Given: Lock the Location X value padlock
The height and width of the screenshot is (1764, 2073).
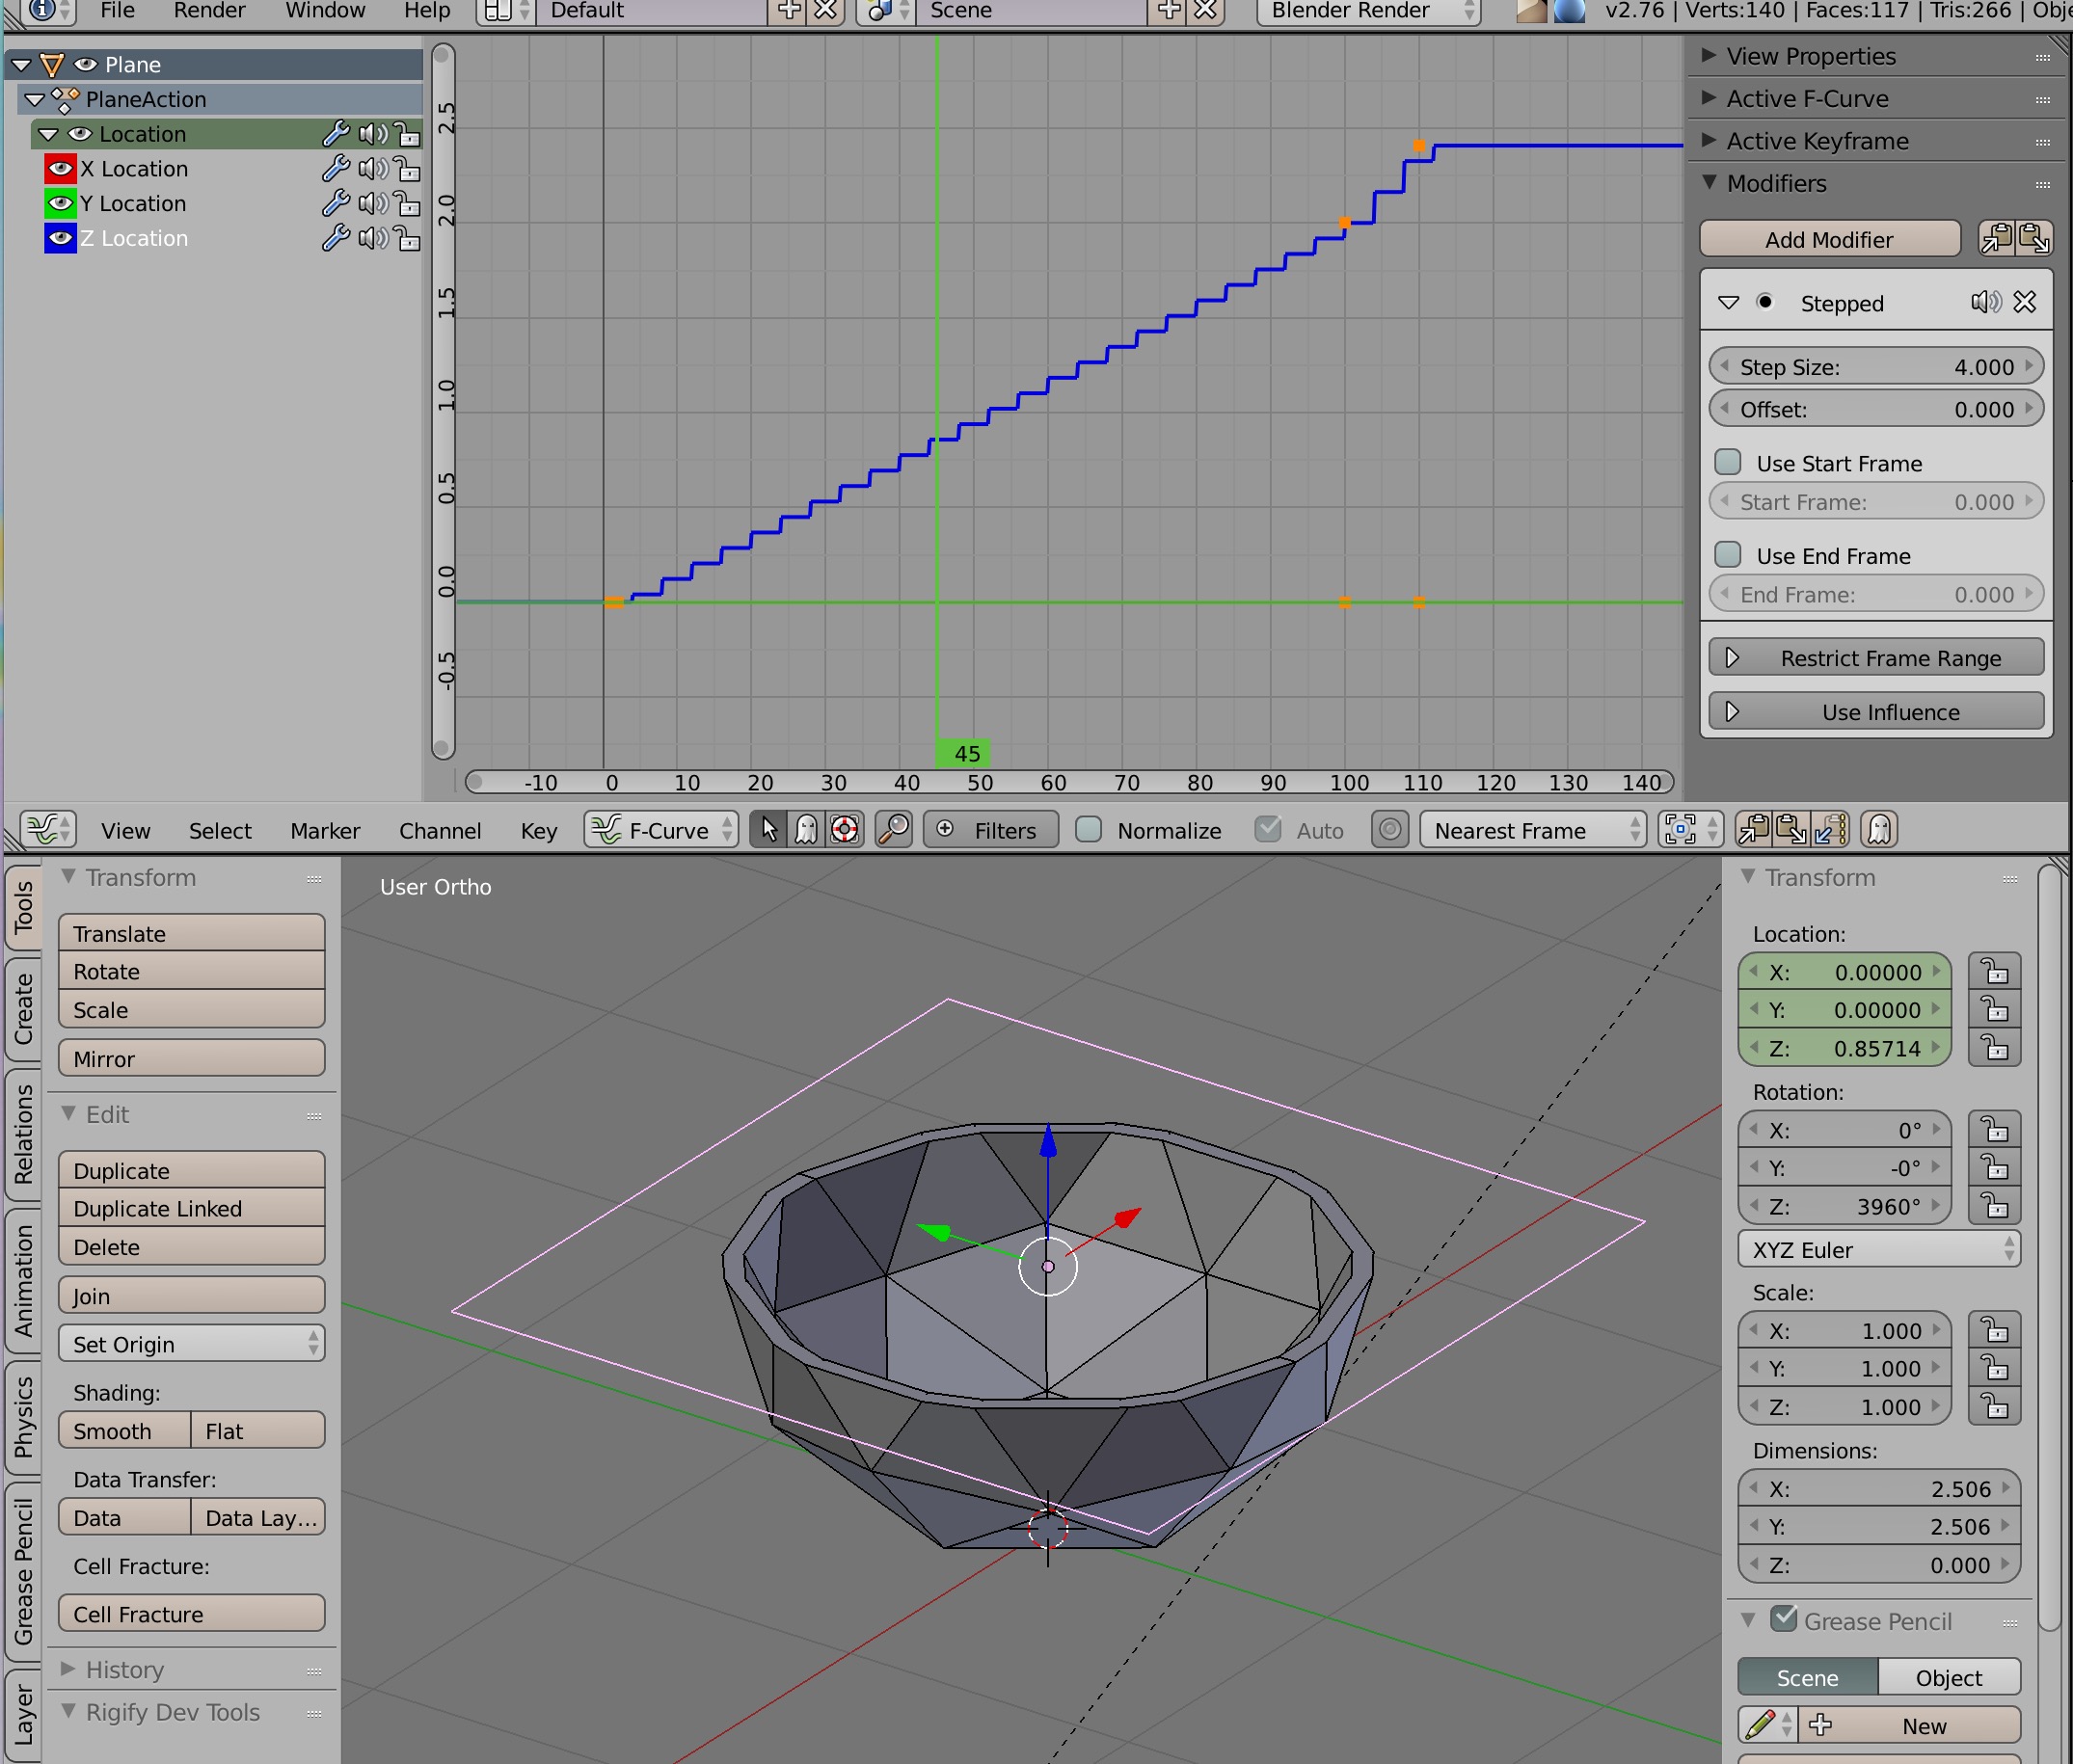Looking at the screenshot, I should 1995,971.
